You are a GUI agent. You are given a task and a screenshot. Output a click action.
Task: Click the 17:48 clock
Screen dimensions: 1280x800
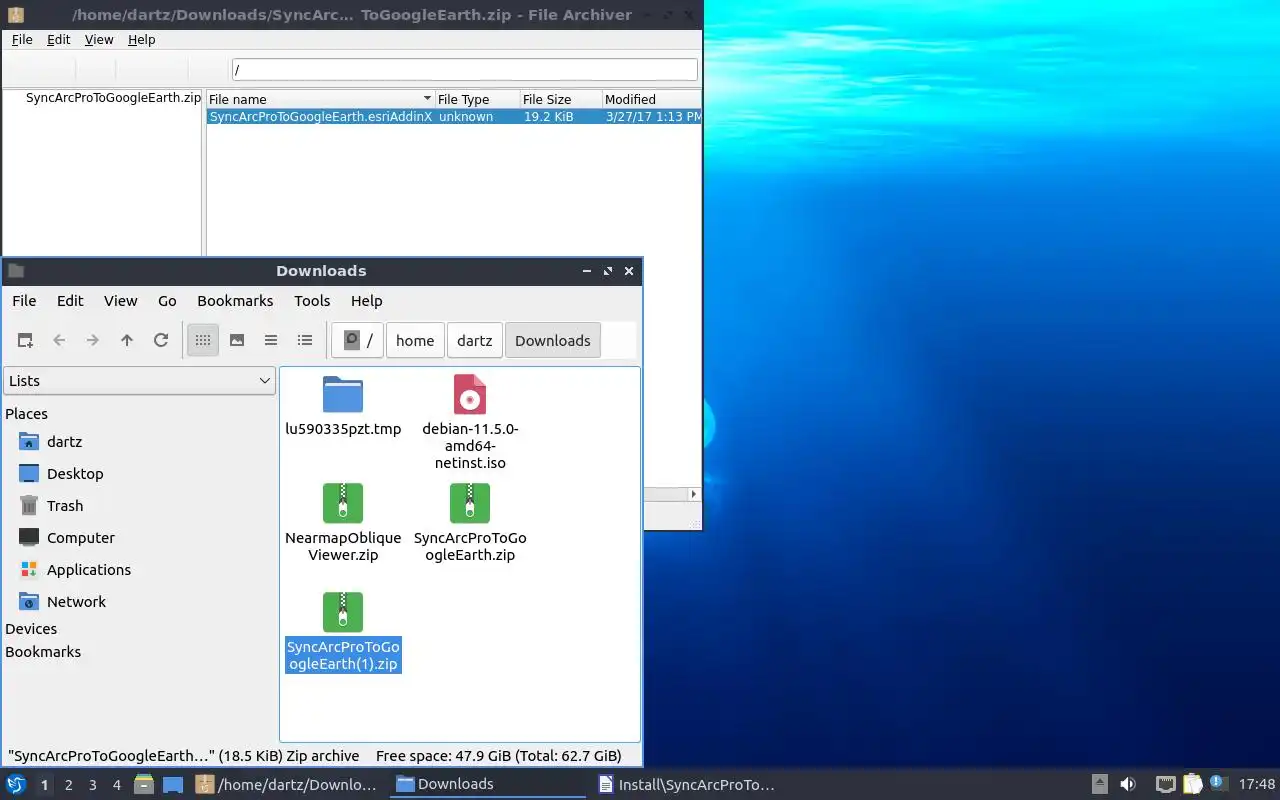pyautogui.click(x=1257, y=784)
